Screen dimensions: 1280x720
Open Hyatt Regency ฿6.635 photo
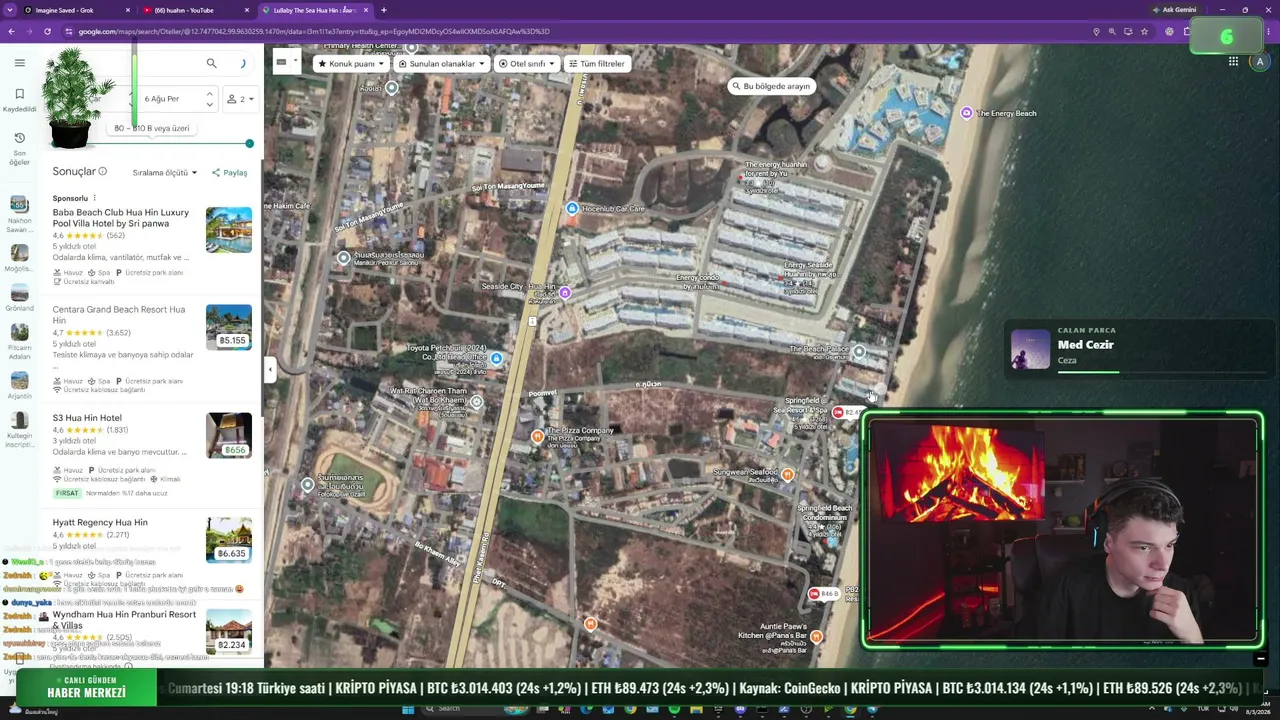coord(229,540)
